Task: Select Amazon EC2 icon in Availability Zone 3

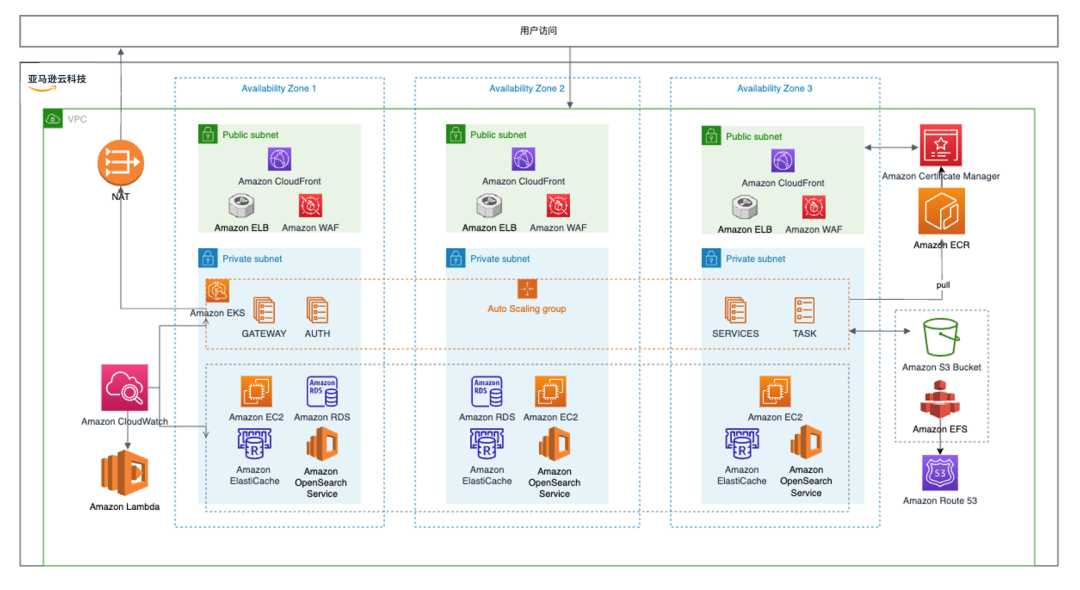Action: coord(775,392)
